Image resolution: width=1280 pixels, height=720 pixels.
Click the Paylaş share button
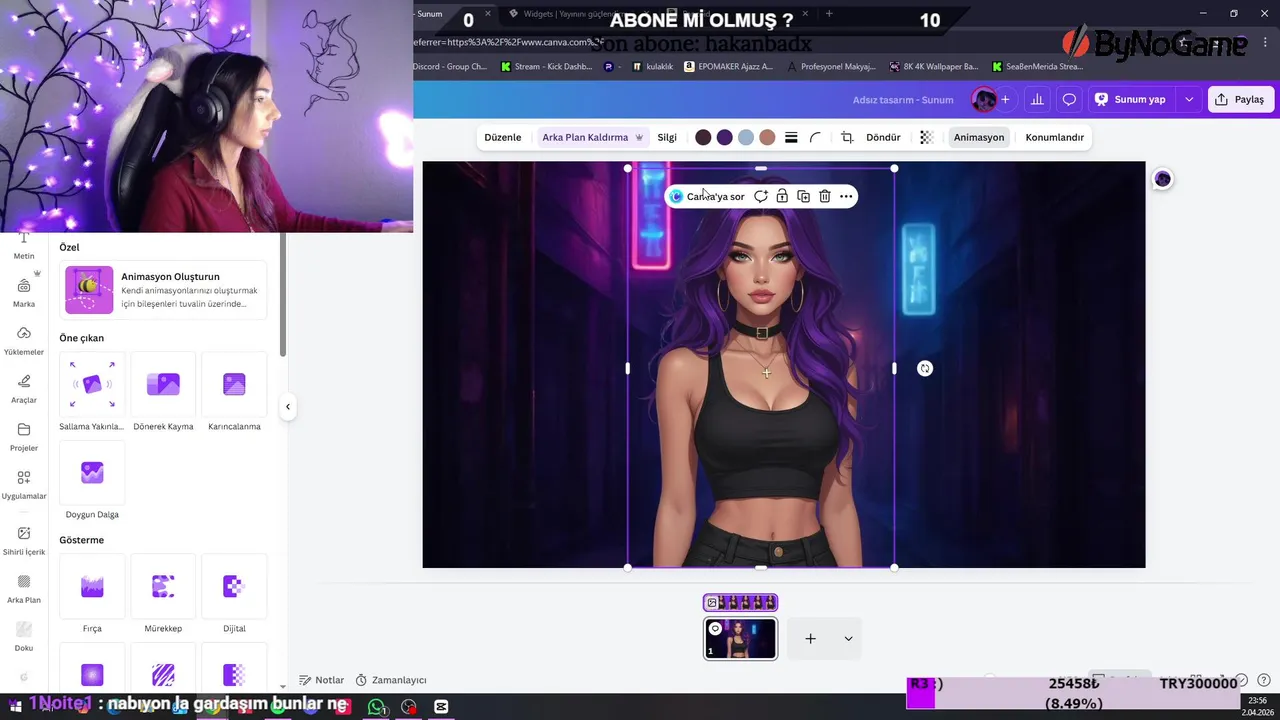pyautogui.click(x=1240, y=99)
